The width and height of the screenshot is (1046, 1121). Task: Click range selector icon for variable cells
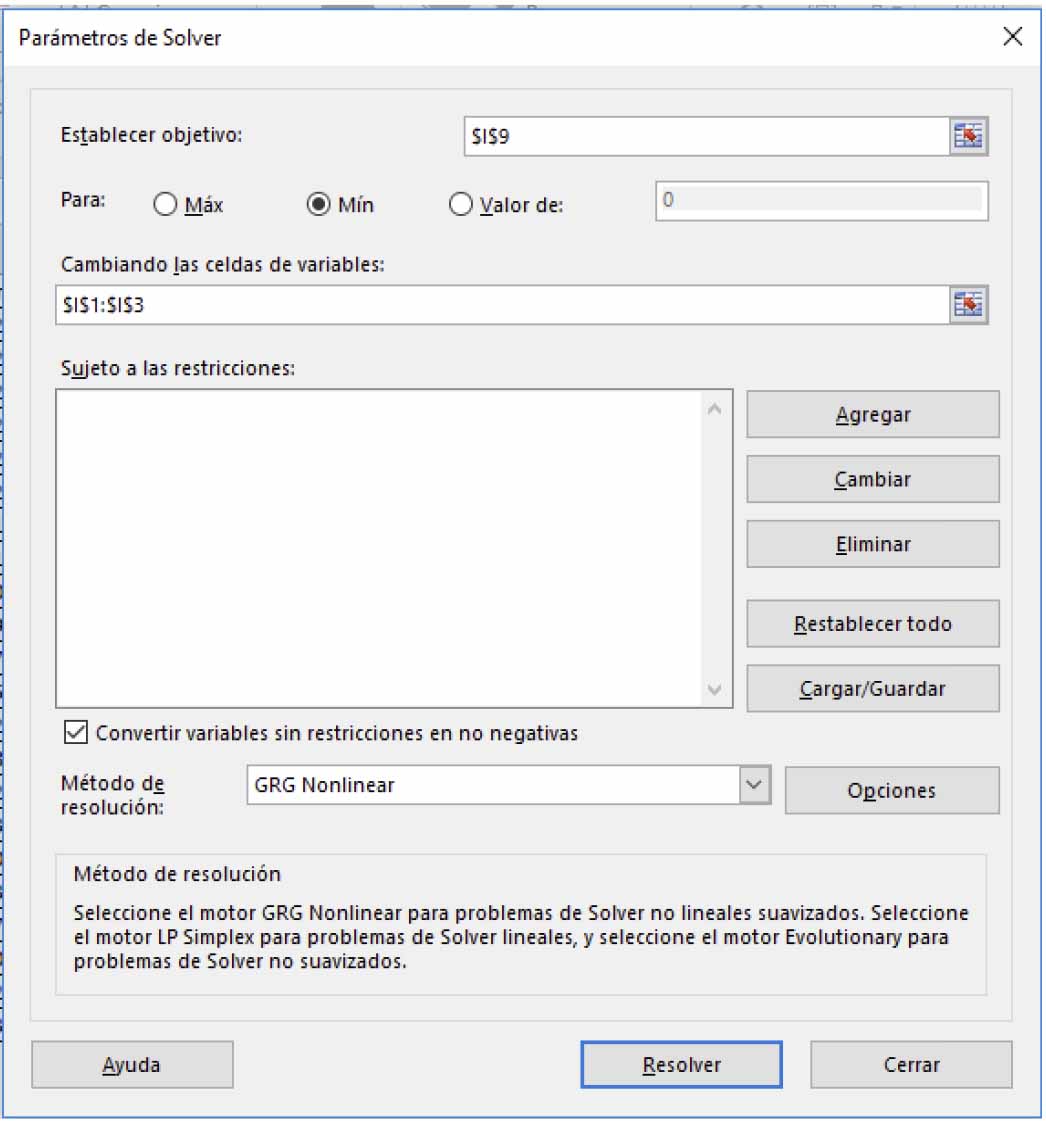click(967, 305)
